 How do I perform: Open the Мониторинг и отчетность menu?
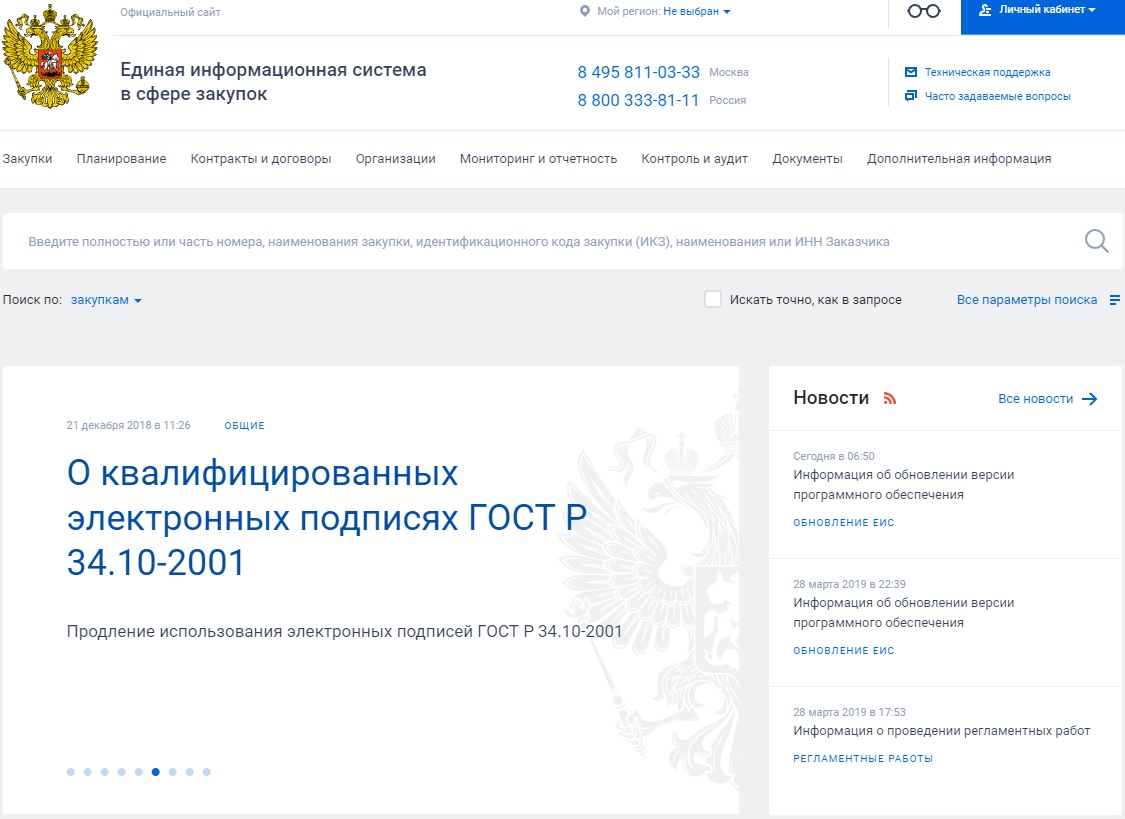538,158
